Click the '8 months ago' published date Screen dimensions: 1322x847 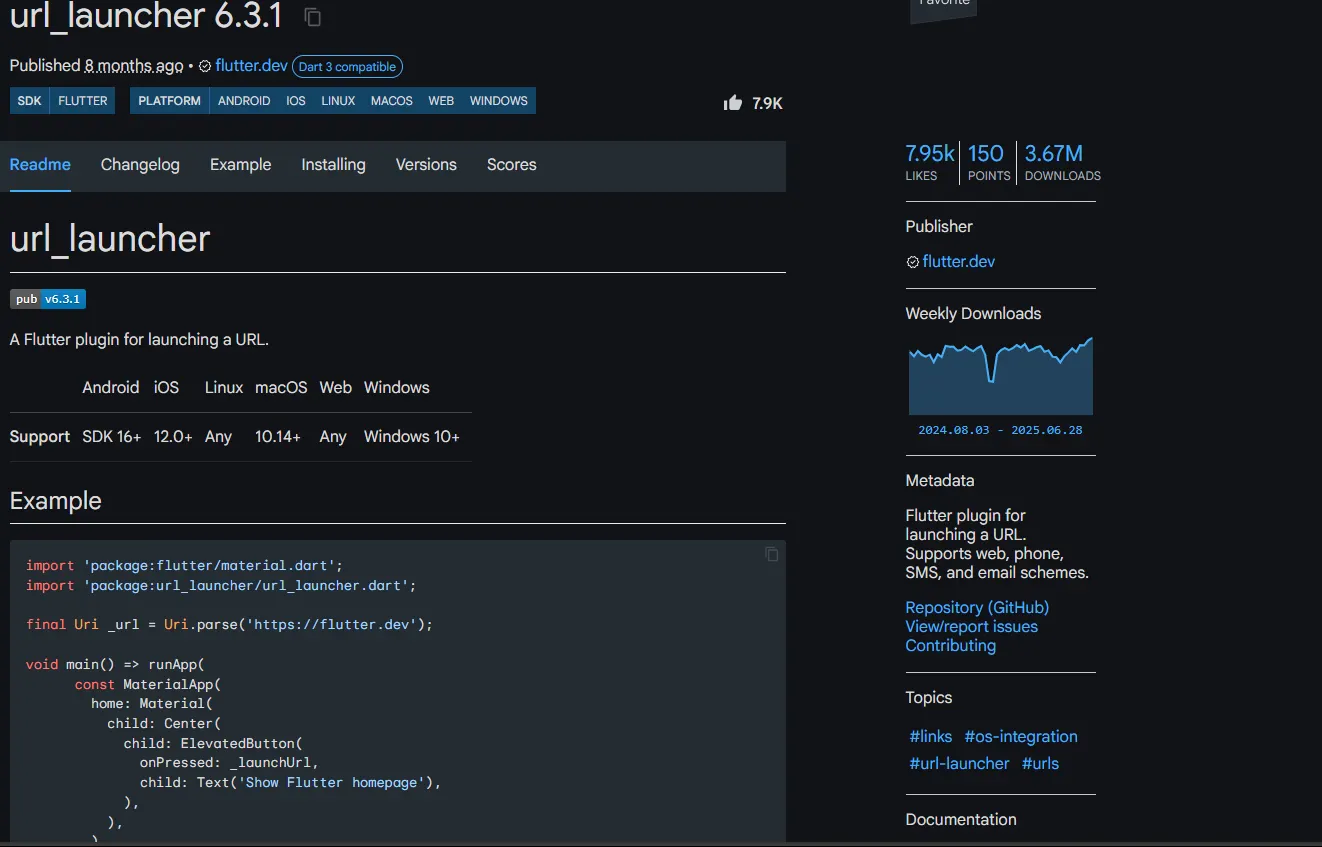click(134, 66)
